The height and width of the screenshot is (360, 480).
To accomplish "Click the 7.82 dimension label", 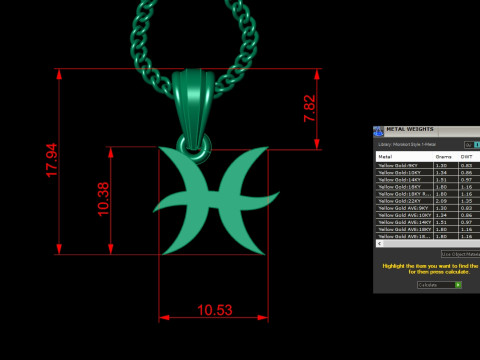I will tap(309, 108).
